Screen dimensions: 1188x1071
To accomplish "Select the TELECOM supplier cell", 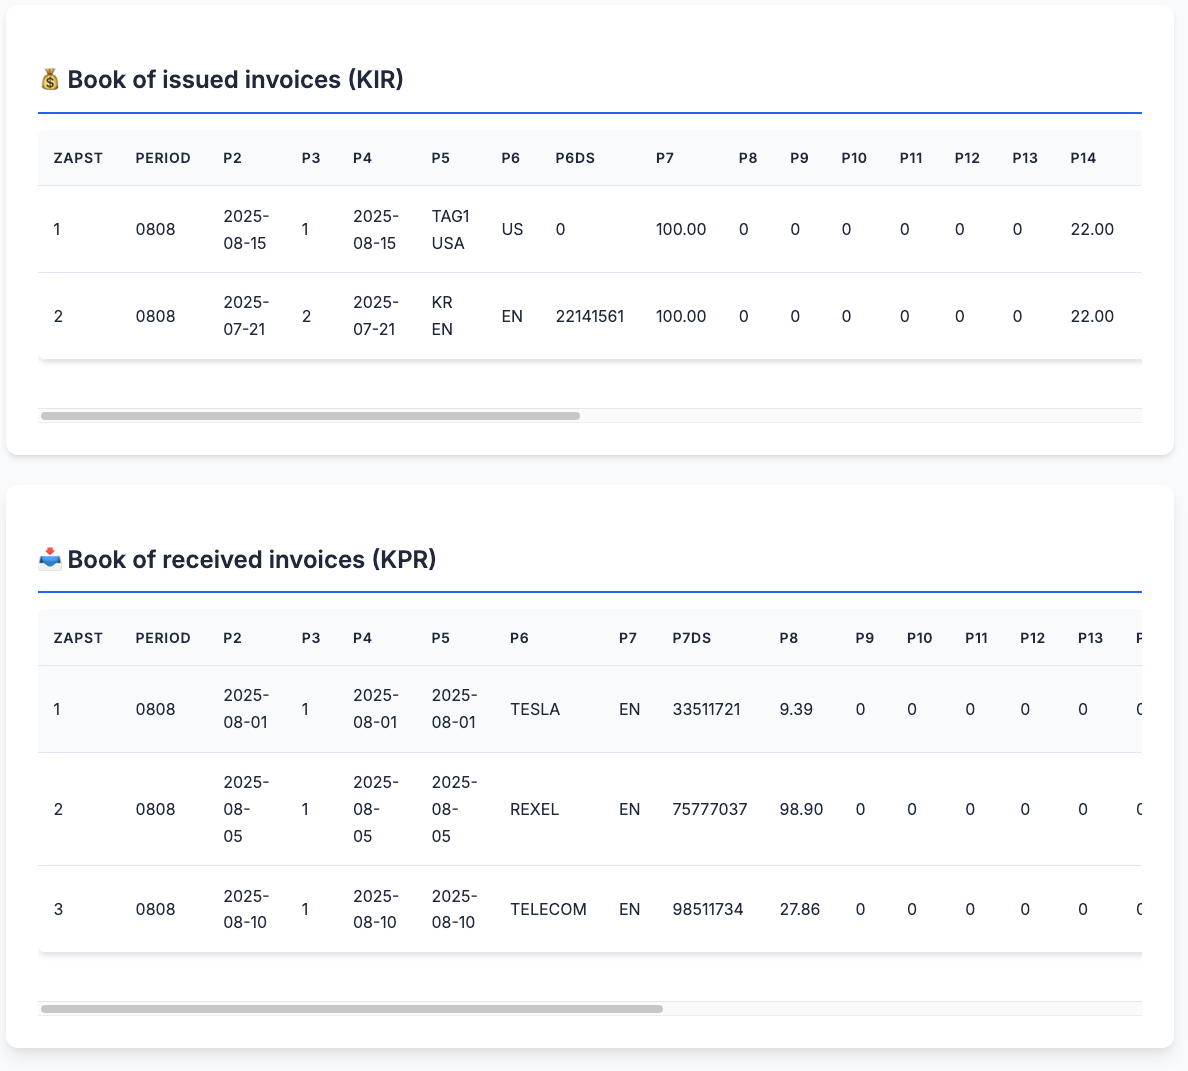I will pos(548,909).
